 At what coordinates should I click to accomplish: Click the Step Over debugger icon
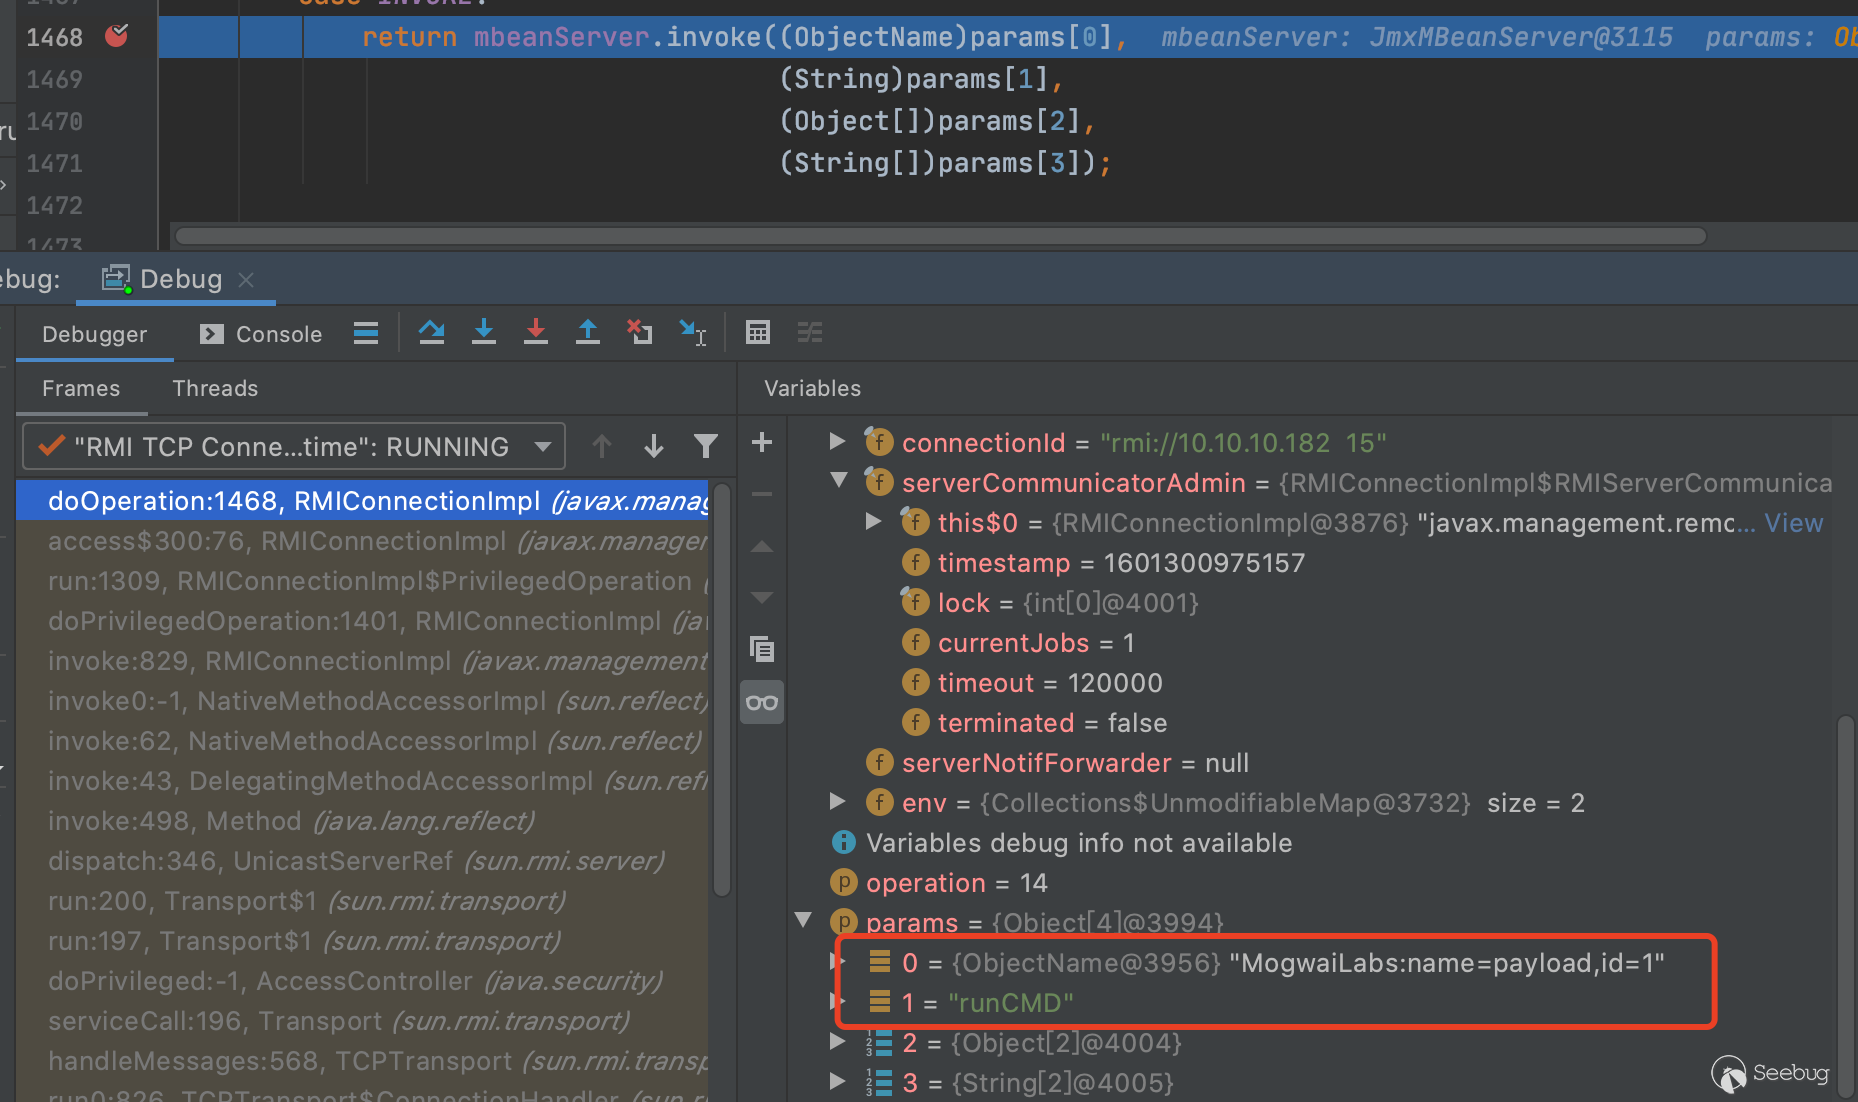pos(432,333)
